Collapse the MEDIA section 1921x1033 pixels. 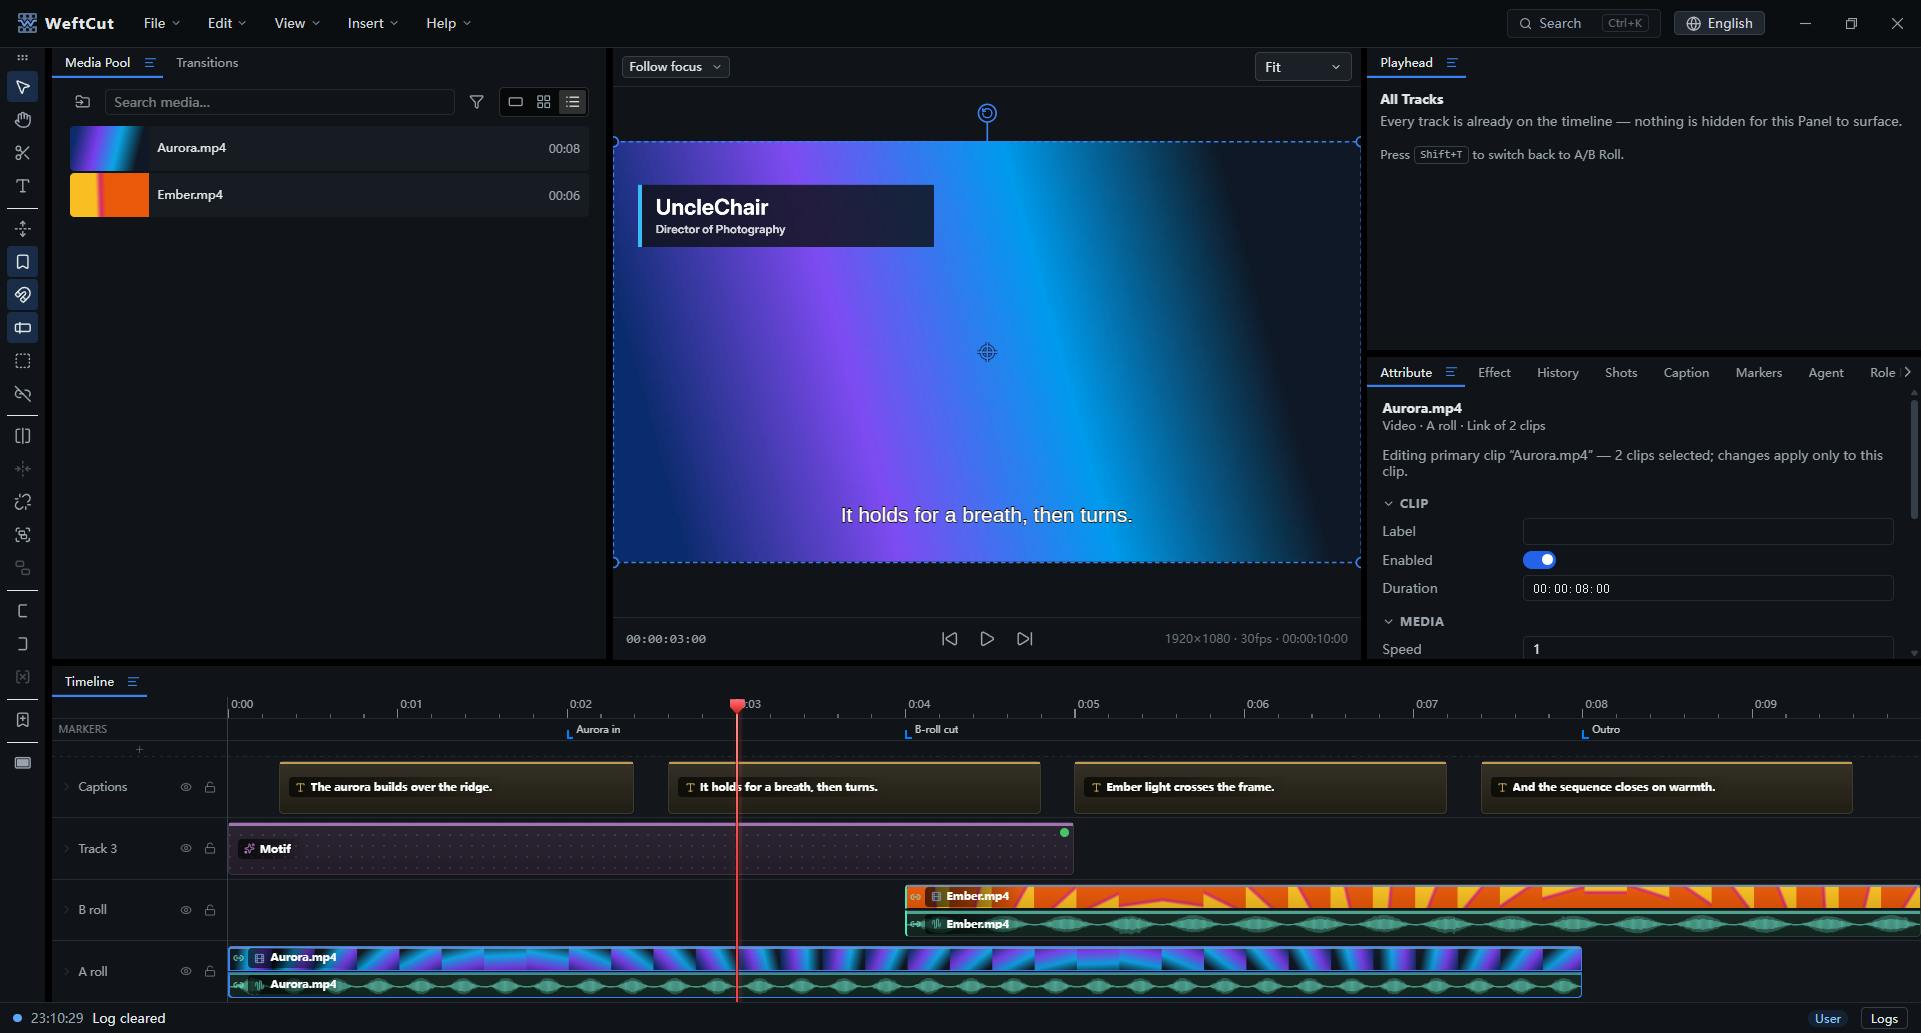pos(1388,622)
